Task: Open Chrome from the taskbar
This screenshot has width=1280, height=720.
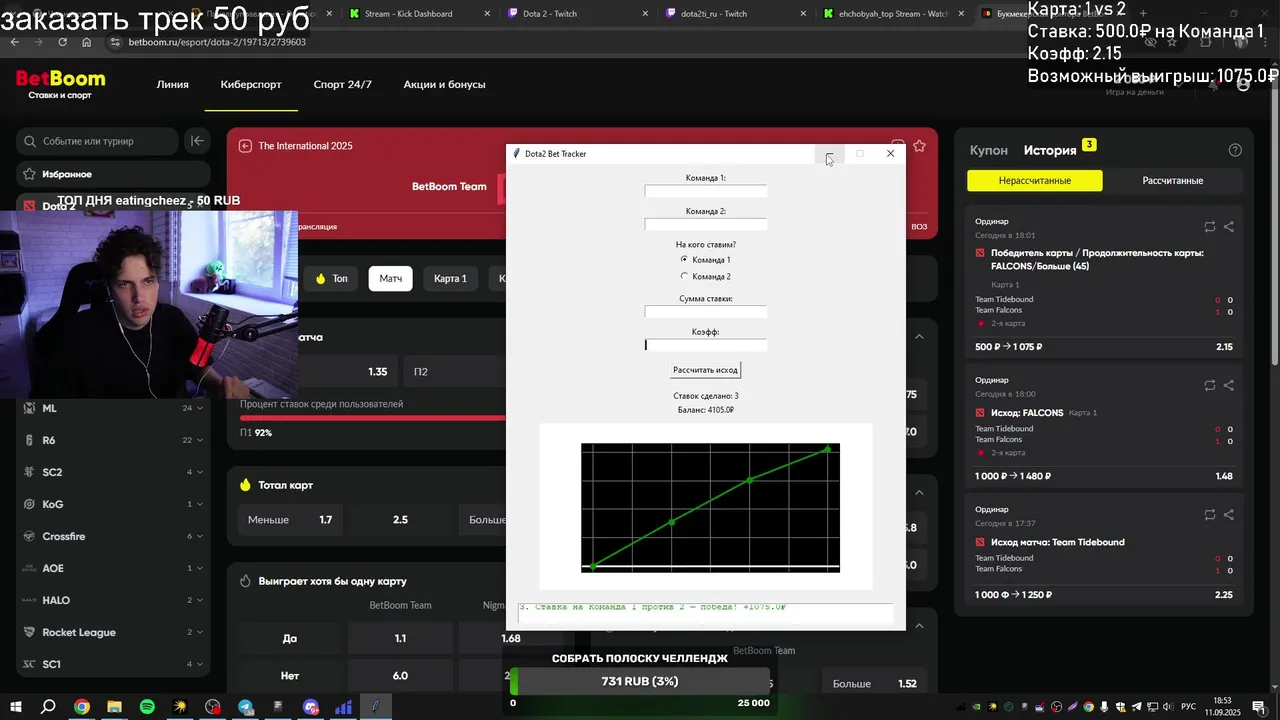Action: pos(82,707)
